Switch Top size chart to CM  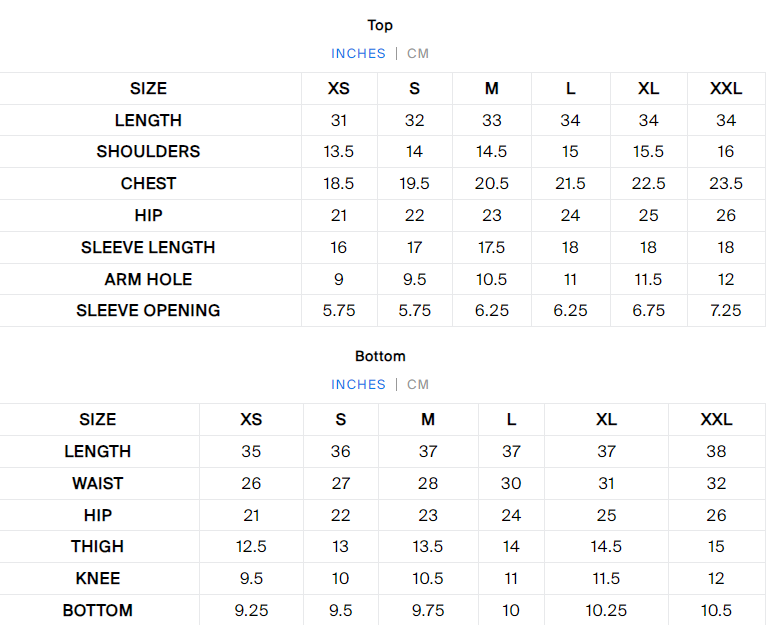point(418,53)
